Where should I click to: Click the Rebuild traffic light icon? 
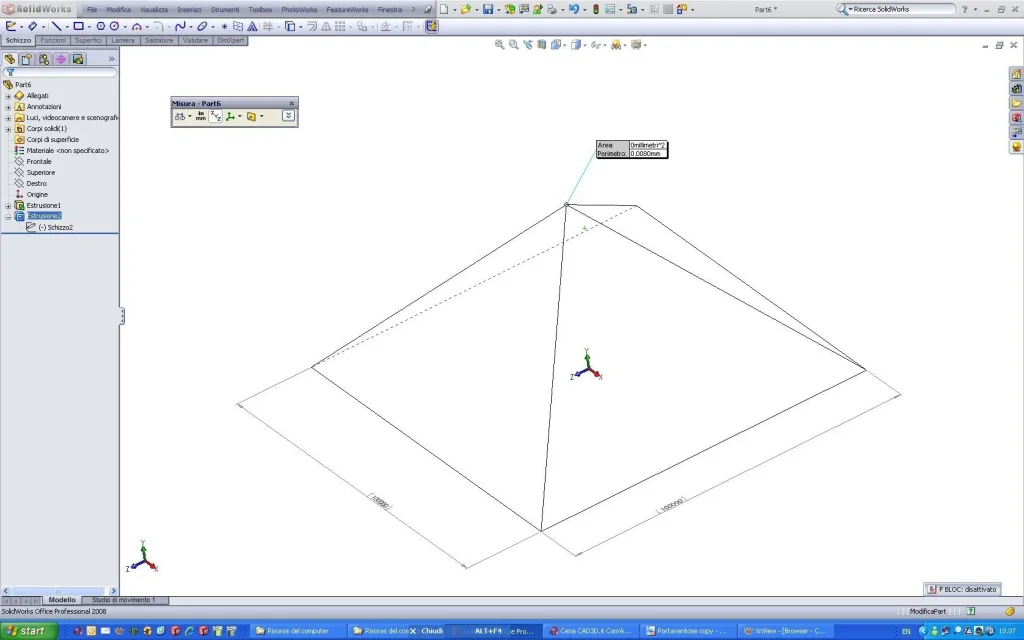[x=596, y=9]
